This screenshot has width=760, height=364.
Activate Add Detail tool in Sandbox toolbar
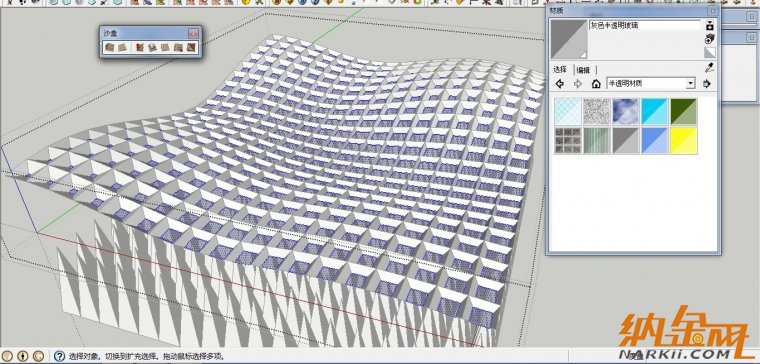[x=178, y=47]
